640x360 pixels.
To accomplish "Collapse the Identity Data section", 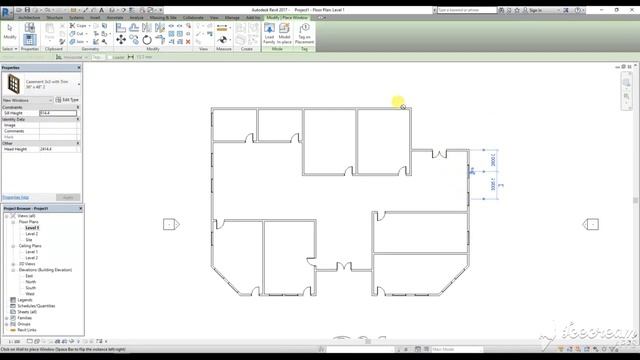I will click(78, 119).
